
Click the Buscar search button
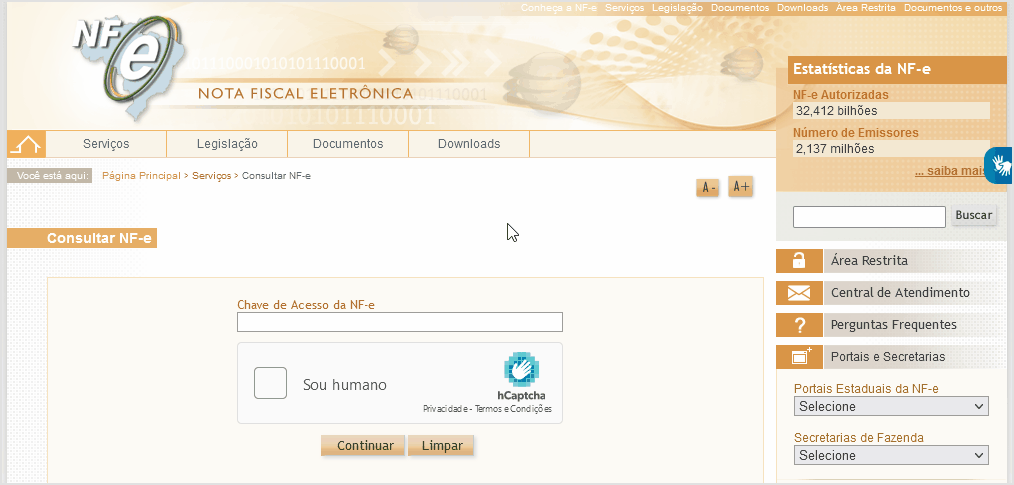coord(974,215)
